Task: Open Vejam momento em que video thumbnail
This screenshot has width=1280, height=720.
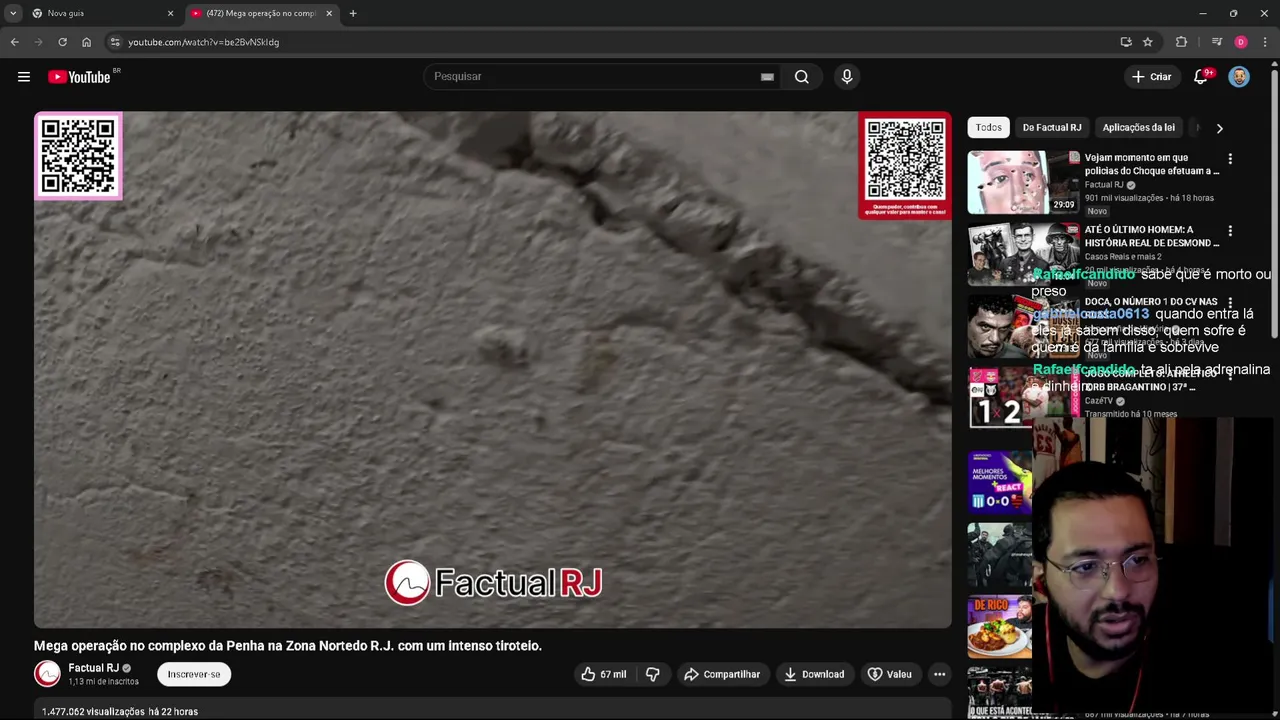Action: (1024, 182)
